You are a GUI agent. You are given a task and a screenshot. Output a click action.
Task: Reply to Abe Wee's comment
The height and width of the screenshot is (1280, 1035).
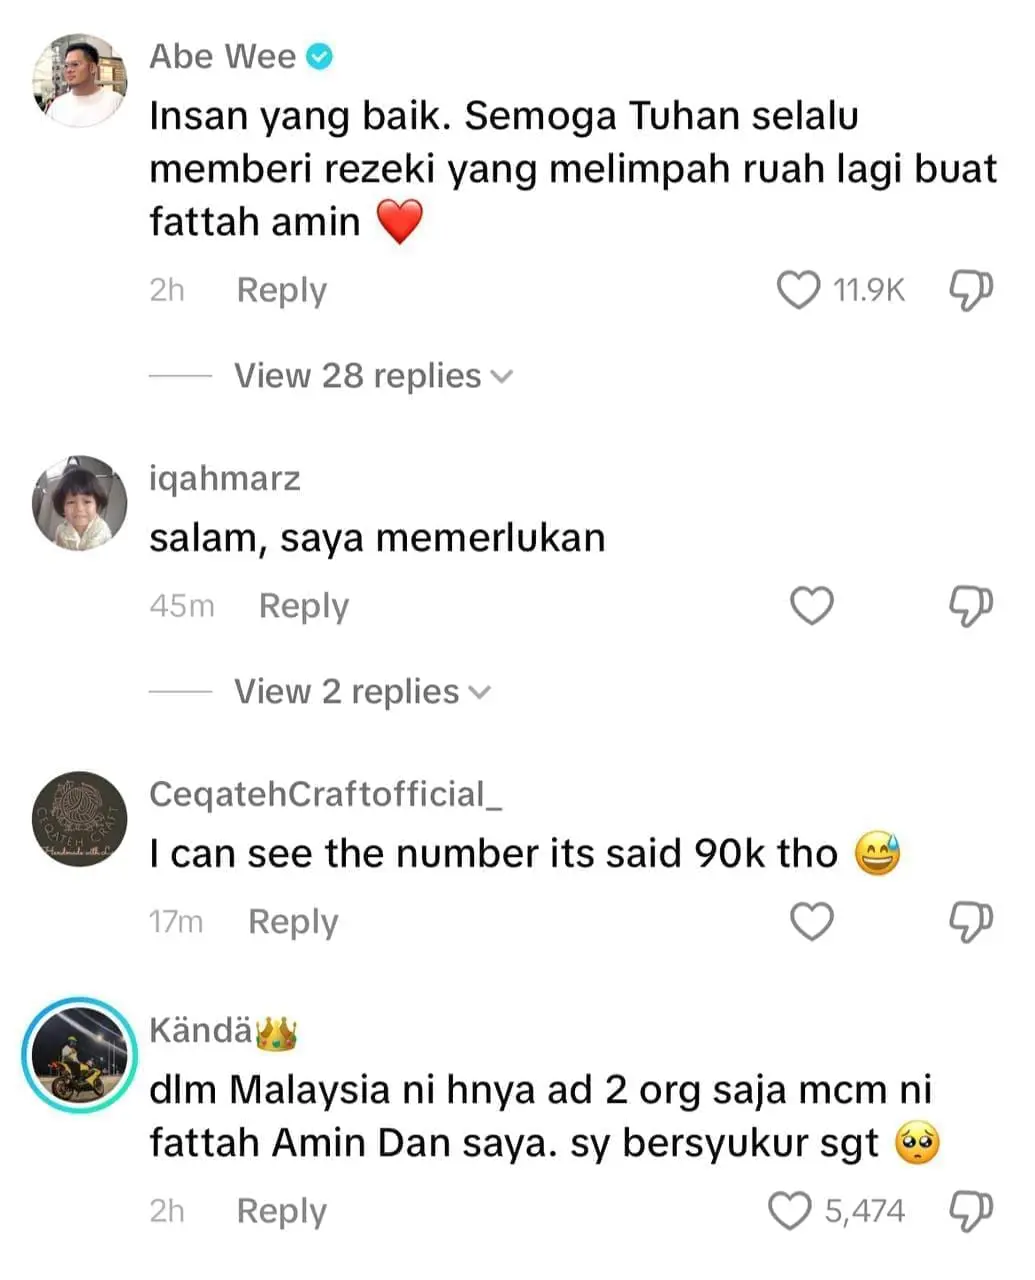point(282,291)
